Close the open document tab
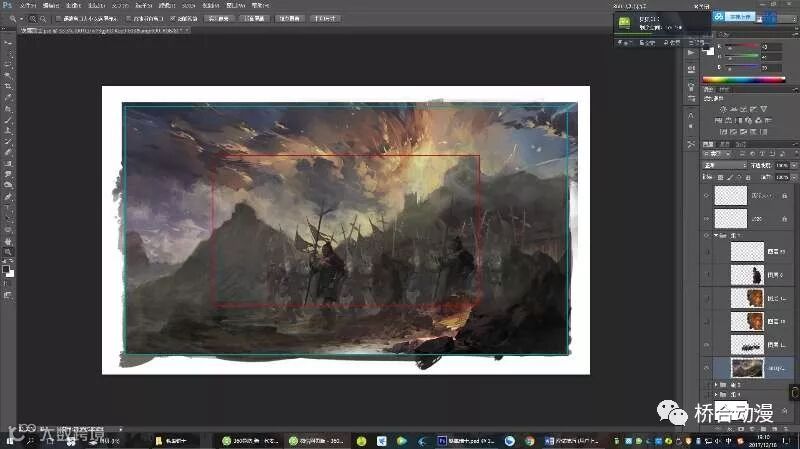The width and height of the screenshot is (800, 449). click(187, 30)
